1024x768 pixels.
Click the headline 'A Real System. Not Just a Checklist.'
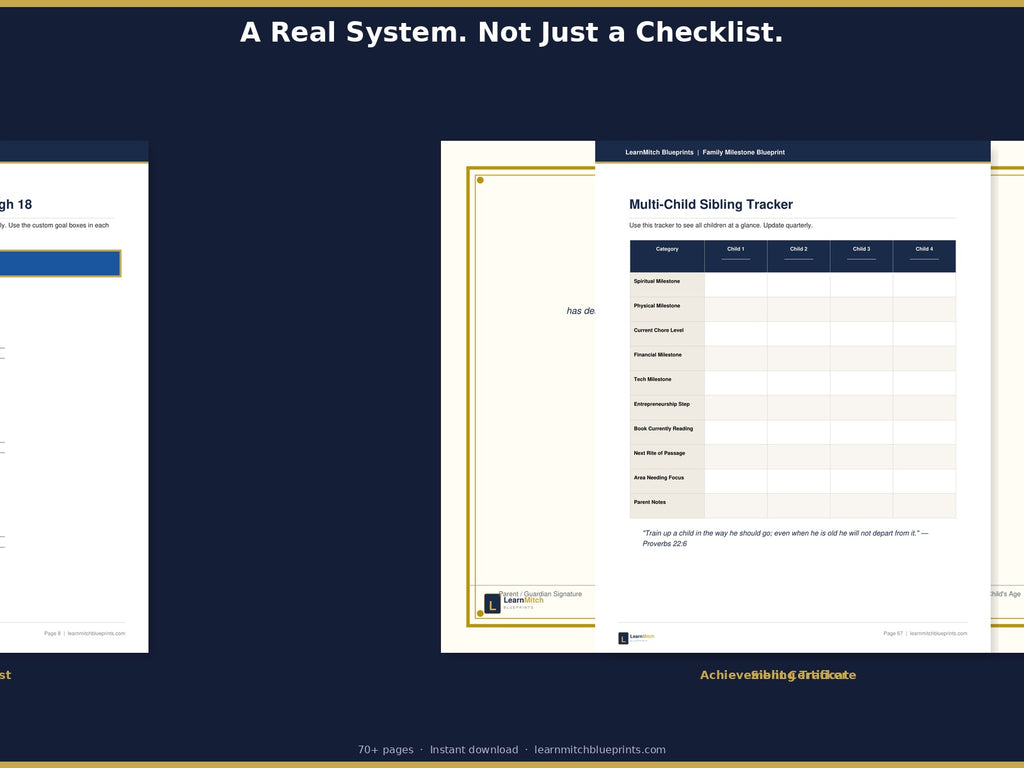click(511, 32)
